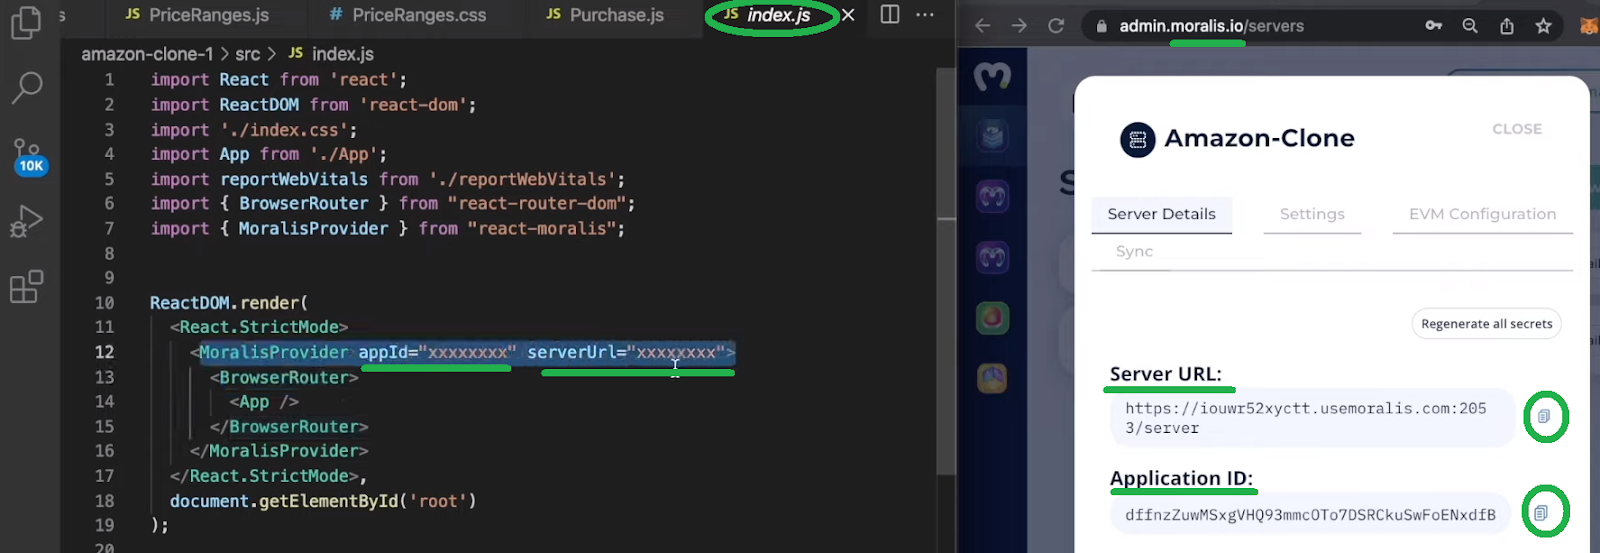Click src in the breadcrumb
Image resolution: width=1600 pixels, height=553 pixels.
coord(247,54)
